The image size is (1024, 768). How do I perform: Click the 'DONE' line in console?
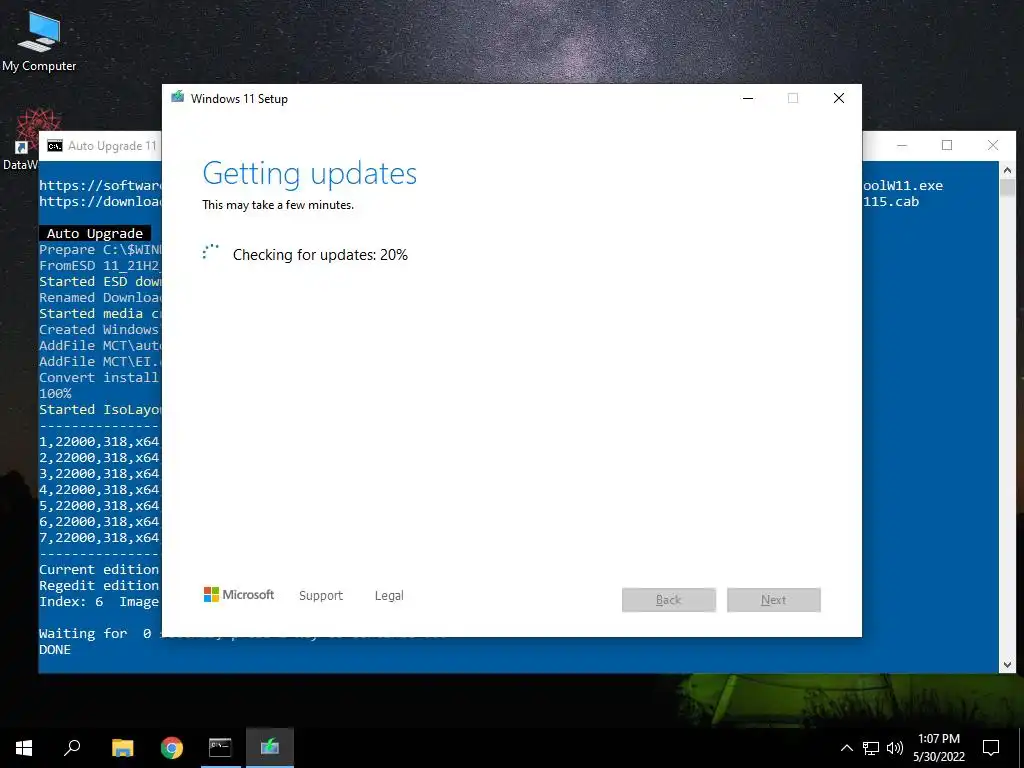tap(55, 650)
